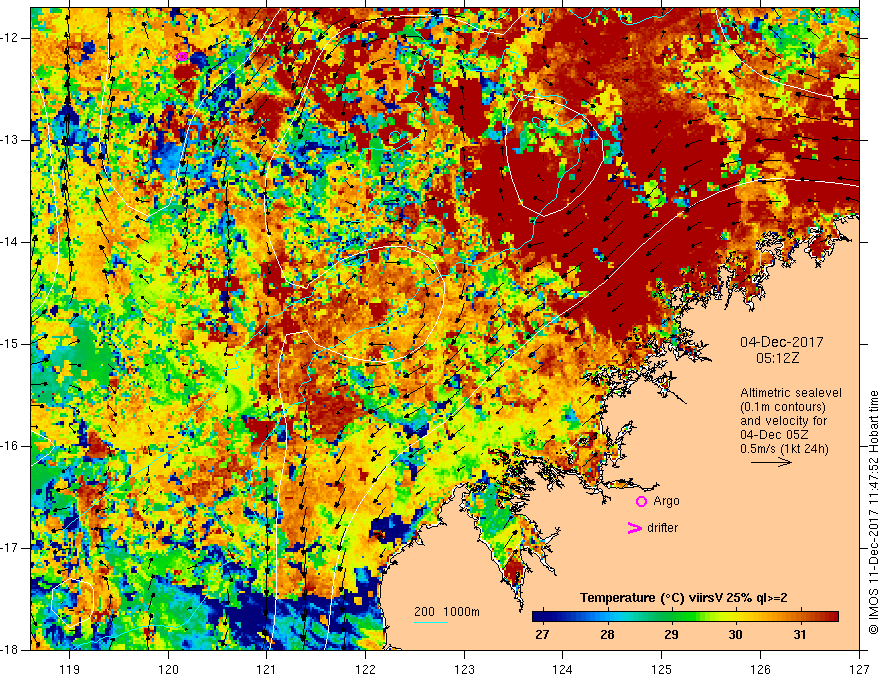Click the '200 1000m' depth legend text

click(x=447, y=612)
